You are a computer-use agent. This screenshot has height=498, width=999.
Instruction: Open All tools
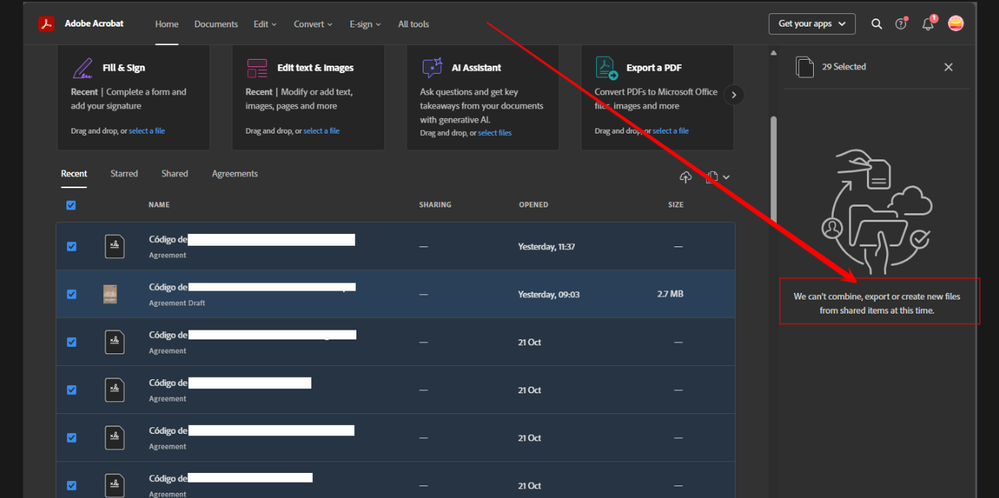click(x=413, y=24)
